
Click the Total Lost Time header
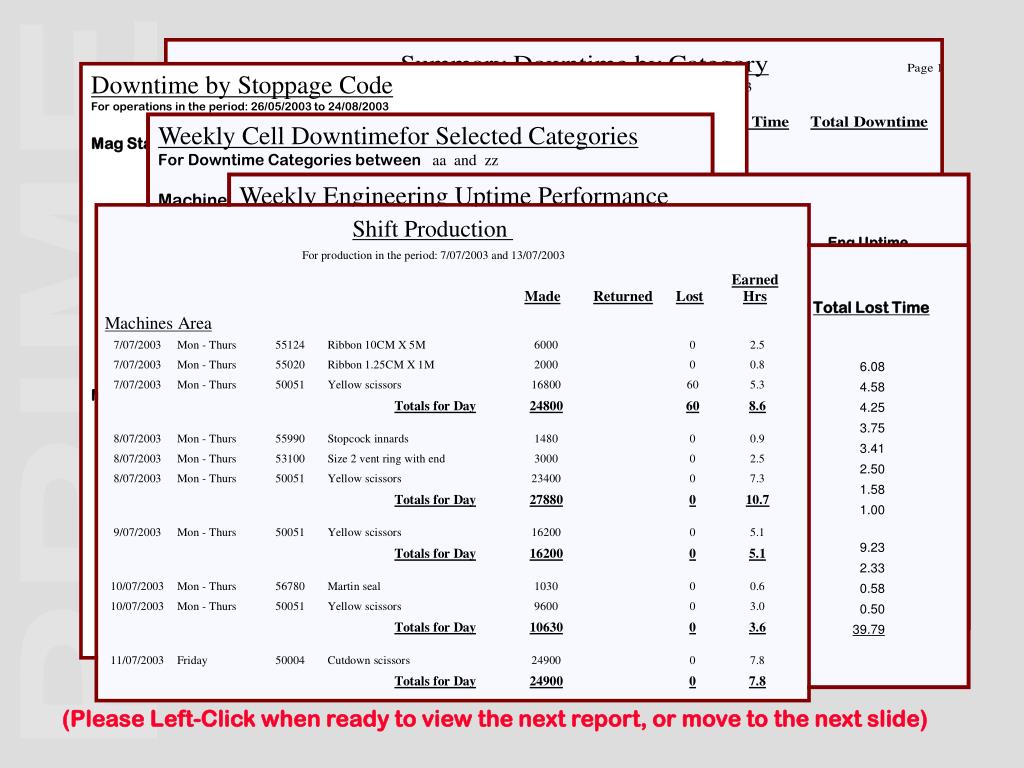(x=871, y=308)
